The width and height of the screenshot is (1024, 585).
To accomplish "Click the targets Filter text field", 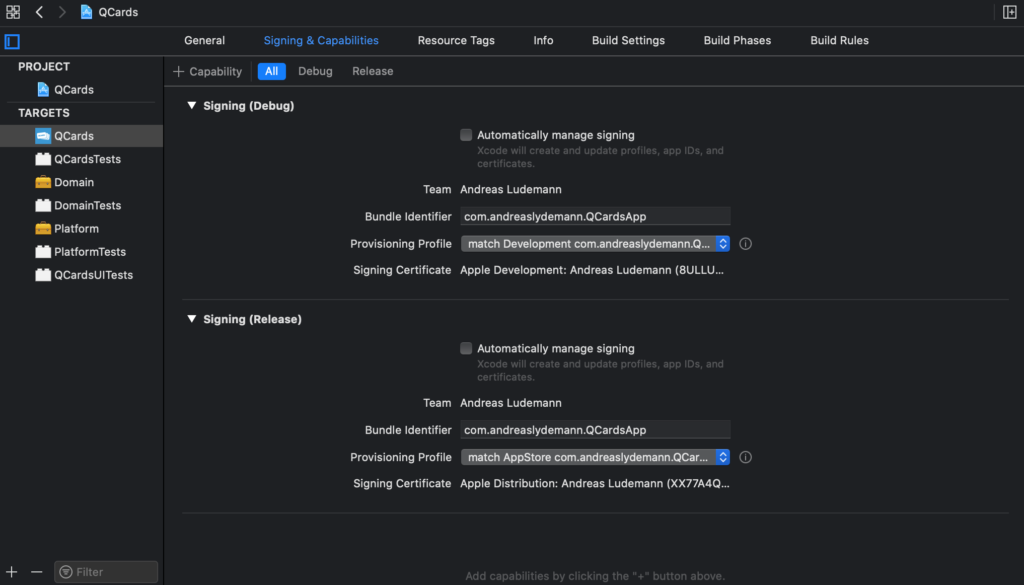I will pos(106,572).
